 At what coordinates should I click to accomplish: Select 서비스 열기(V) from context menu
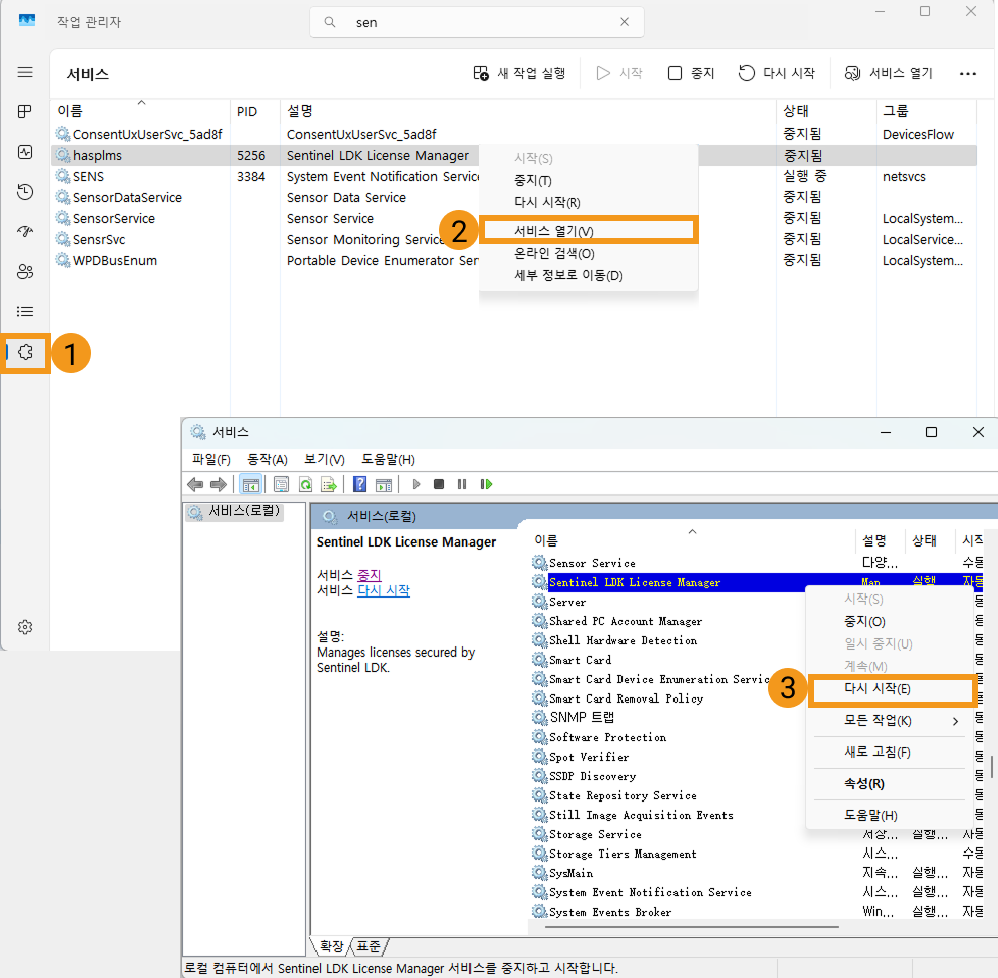point(553,231)
